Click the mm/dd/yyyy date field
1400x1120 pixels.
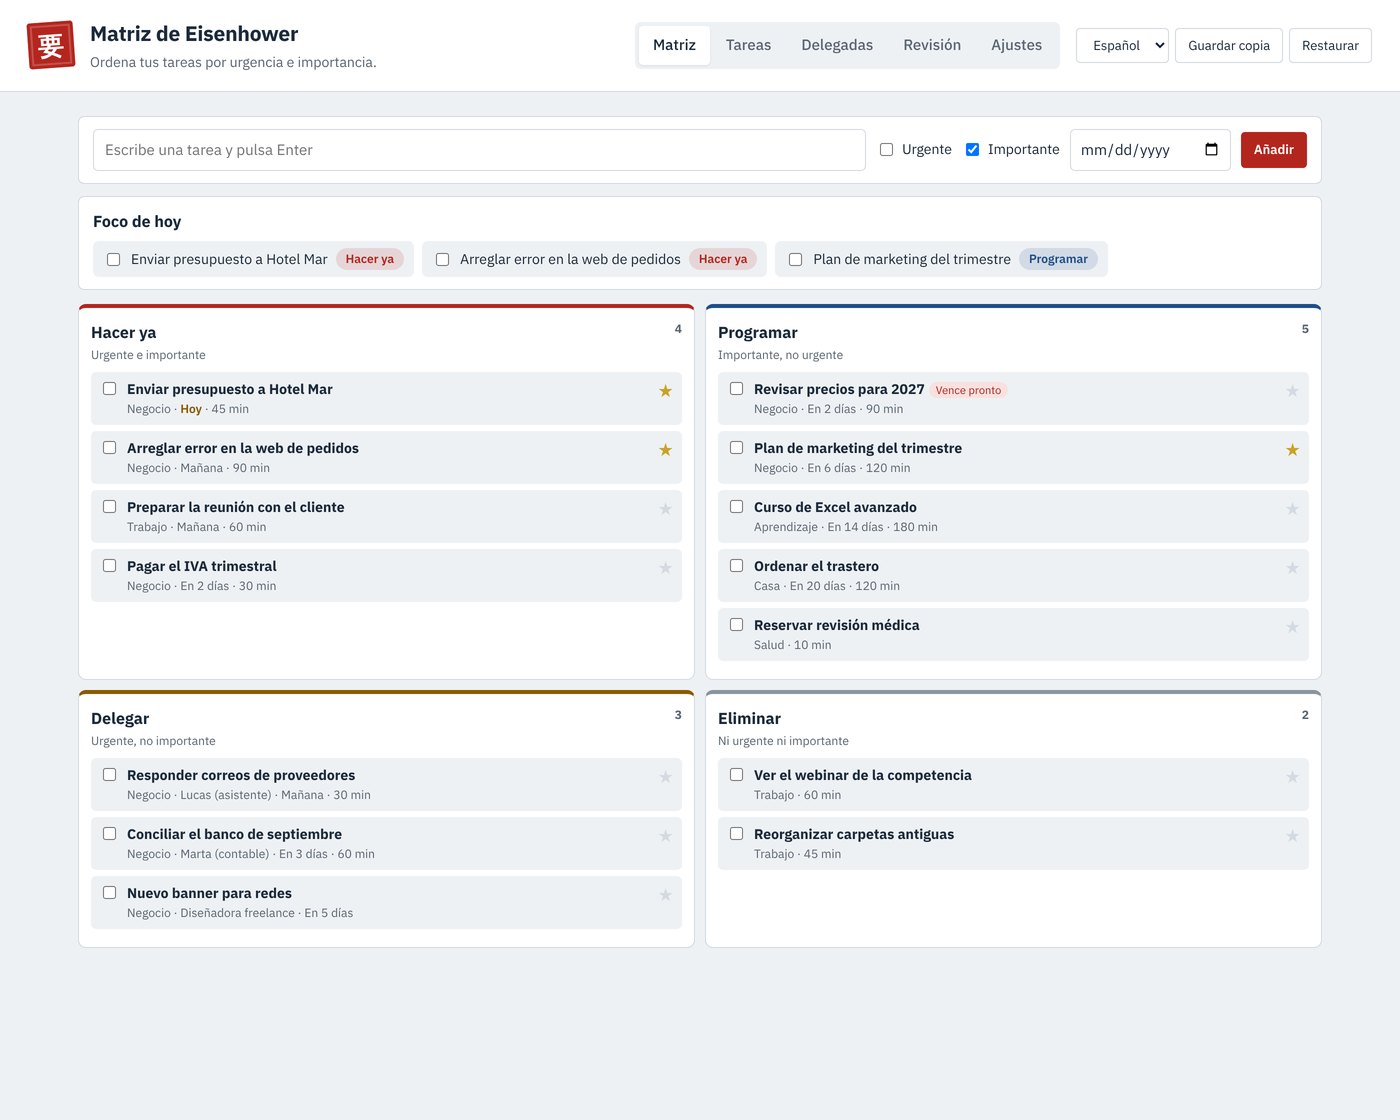(x=1150, y=150)
